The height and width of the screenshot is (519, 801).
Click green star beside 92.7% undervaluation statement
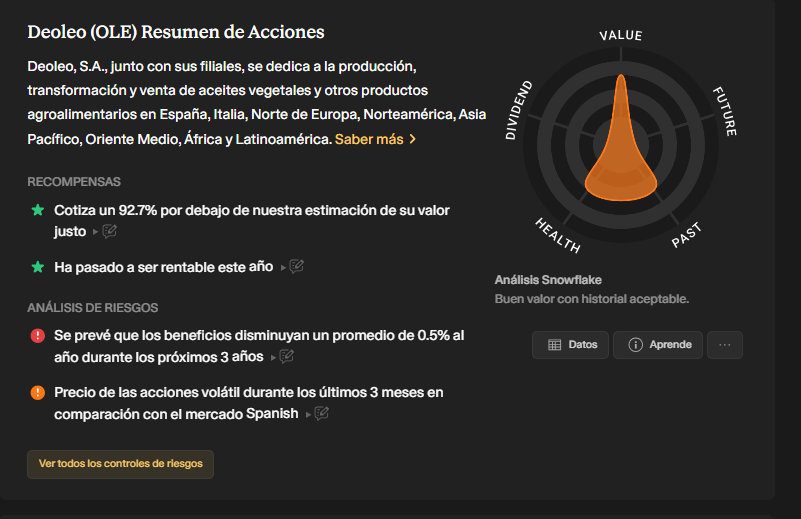tap(38, 210)
